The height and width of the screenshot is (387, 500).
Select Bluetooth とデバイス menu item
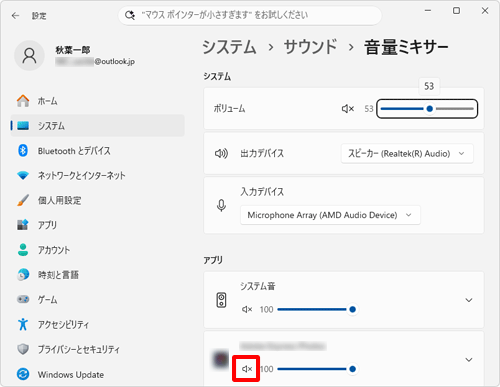click(x=98, y=150)
